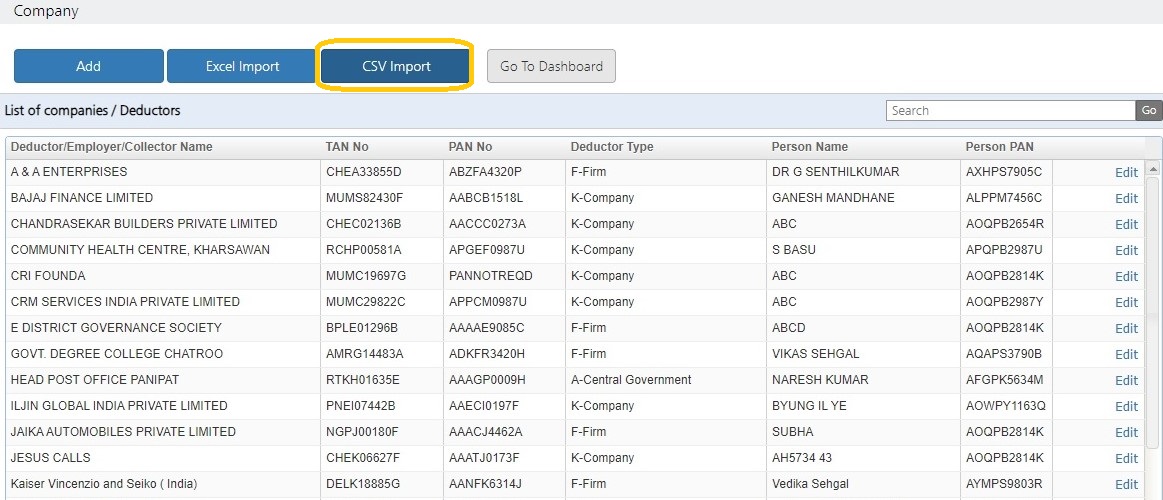Click the scrollbar up arrow of the list

pos(1153,168)
